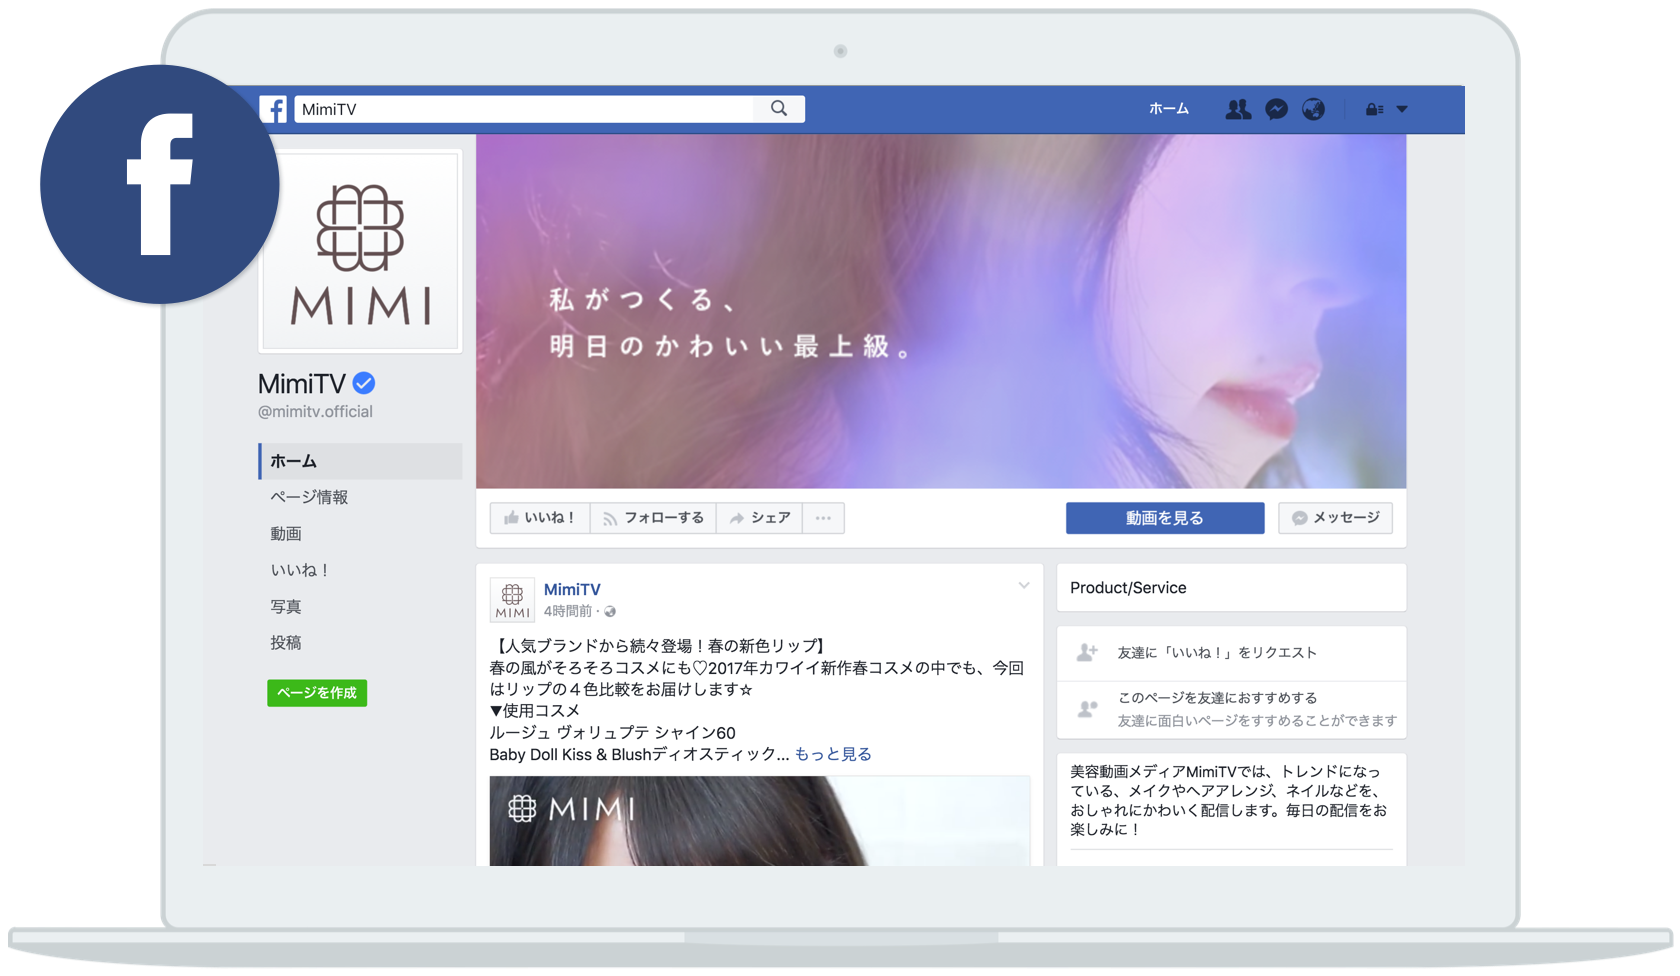Click the Product/Service category label
The image size is (1680, 976).
coord(1128,588)
